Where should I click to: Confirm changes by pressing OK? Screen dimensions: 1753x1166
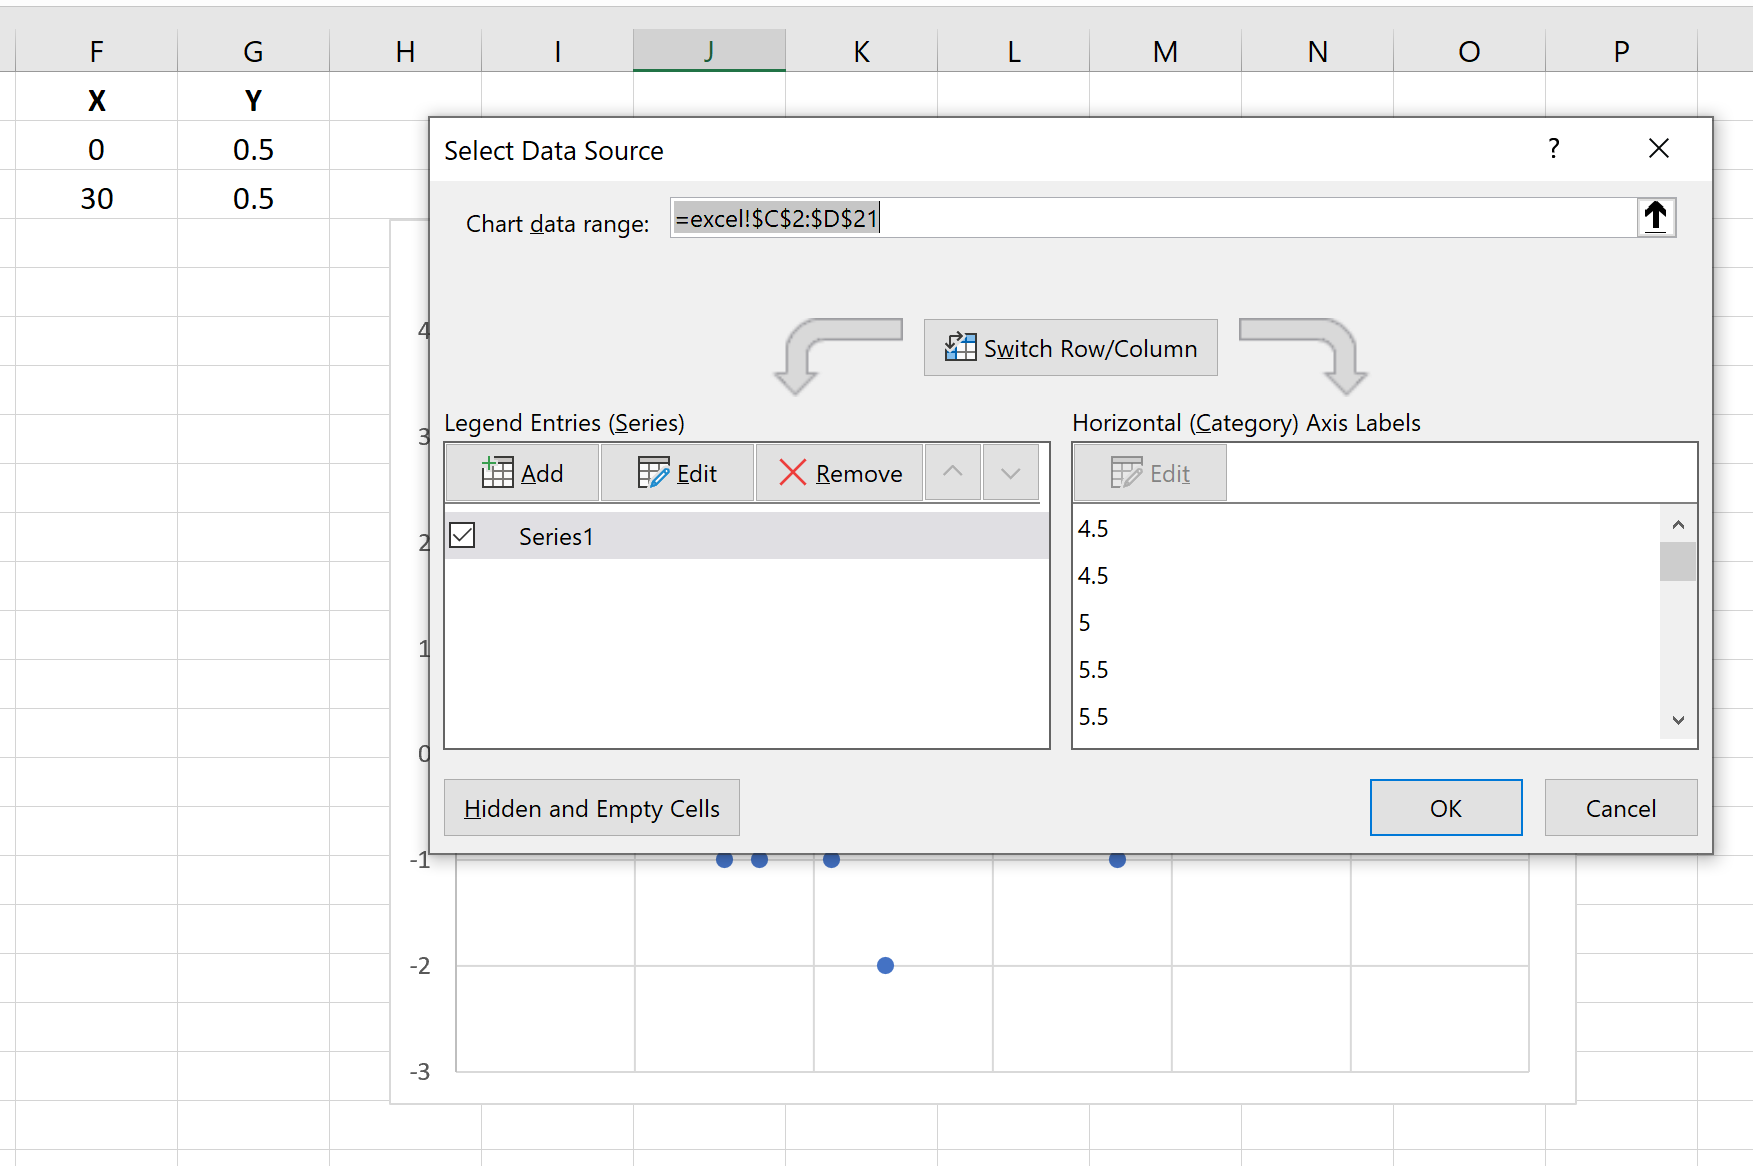[x=1445, y=807]
